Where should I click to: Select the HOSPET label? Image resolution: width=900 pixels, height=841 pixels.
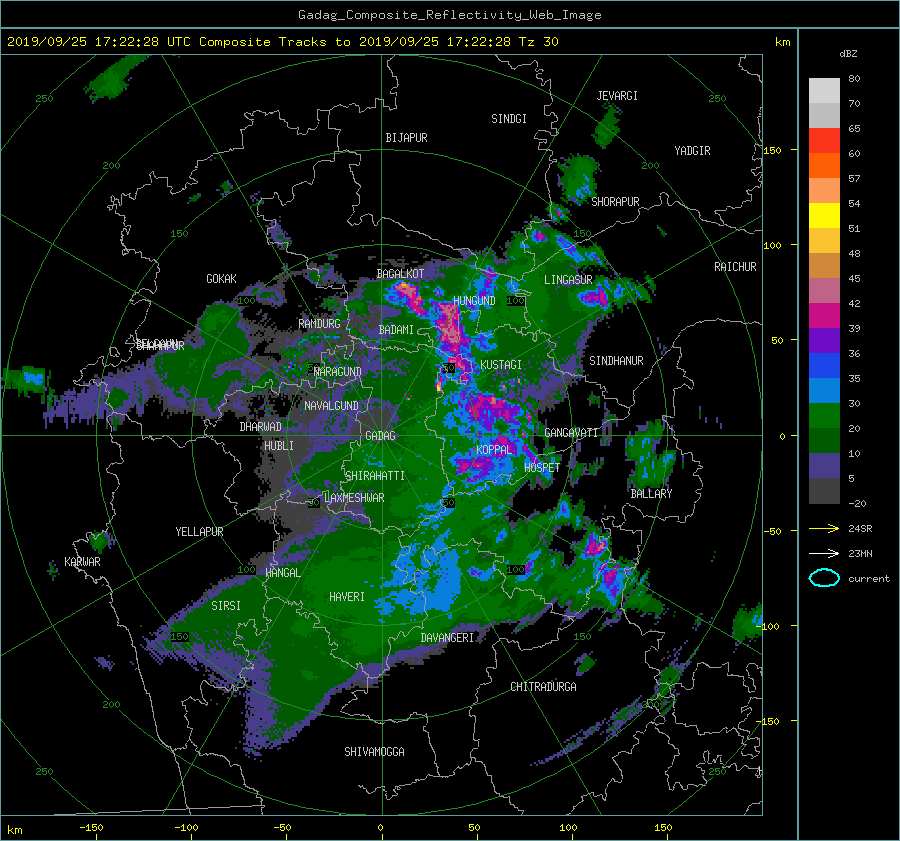tap(542, 468)
